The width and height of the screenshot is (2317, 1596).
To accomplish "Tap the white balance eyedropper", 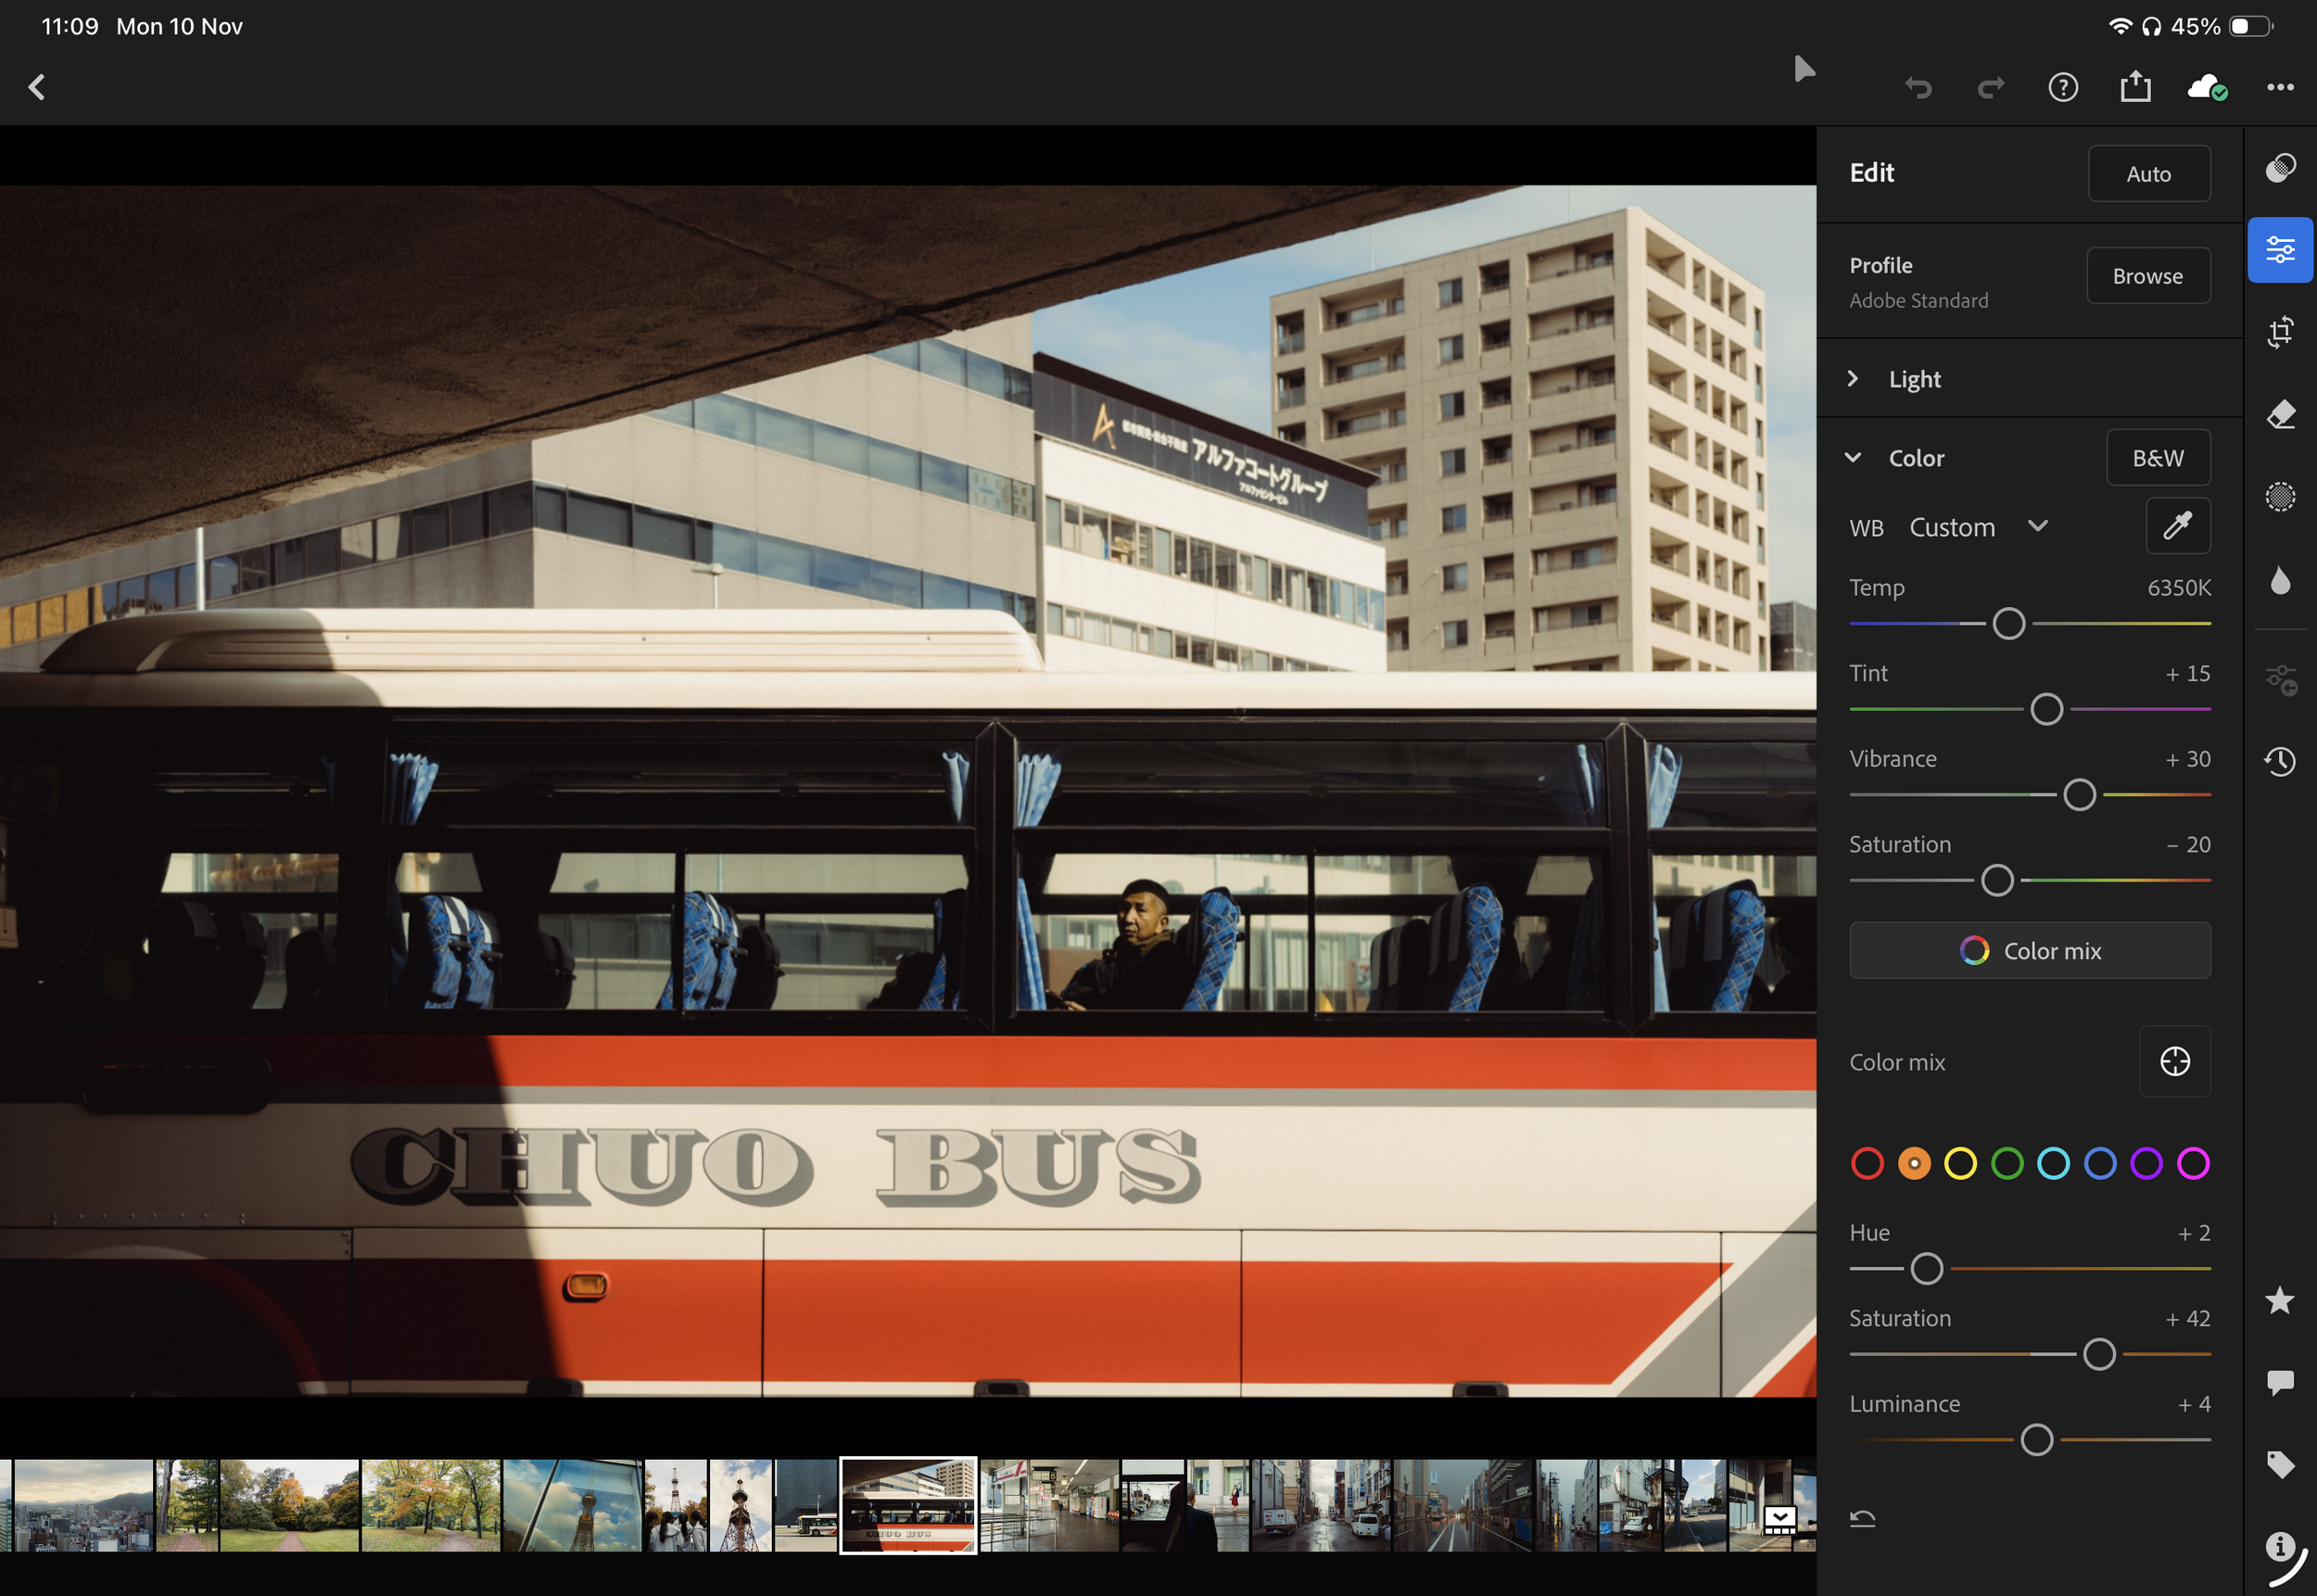I will [x=2177, y=526].
